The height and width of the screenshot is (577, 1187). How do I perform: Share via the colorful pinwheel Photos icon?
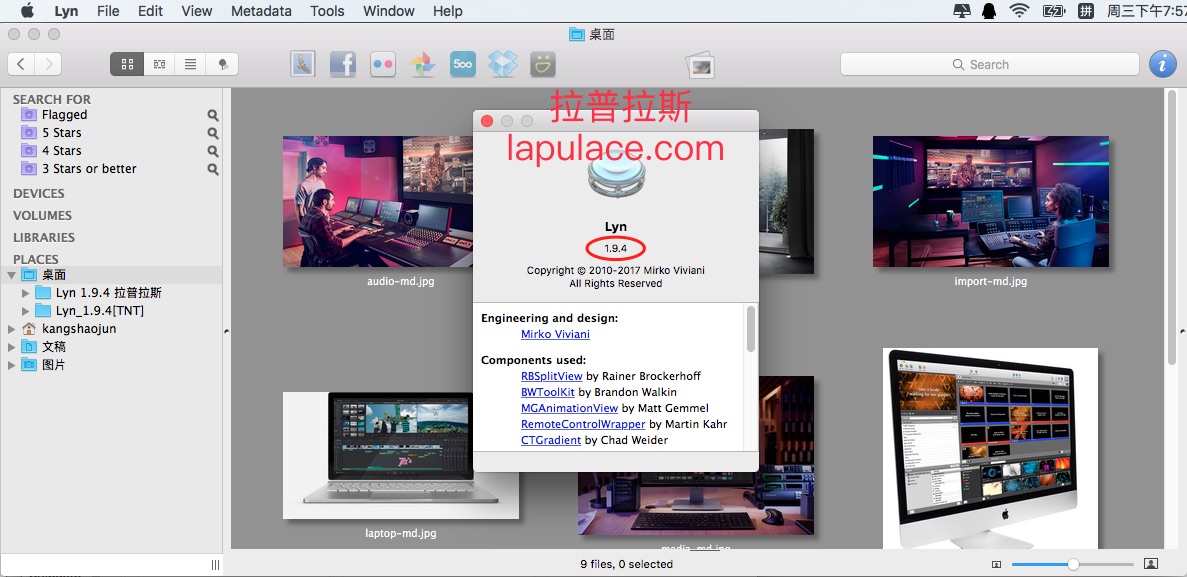(x=422, y=64)
